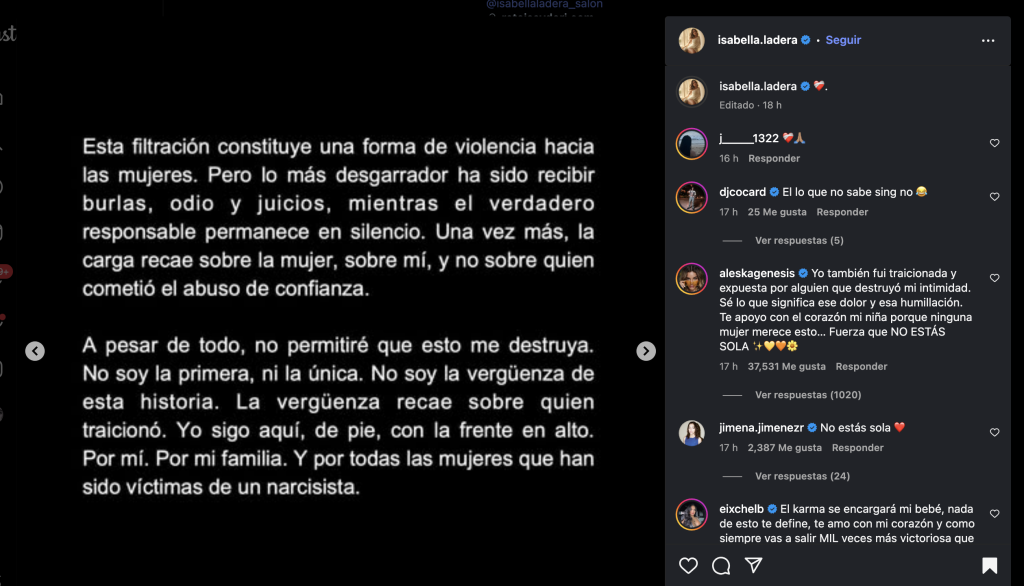This screenshot has height=586, width=1024.
Task: Like the comment by aleskagenesis
Action: tap(994, 278)
